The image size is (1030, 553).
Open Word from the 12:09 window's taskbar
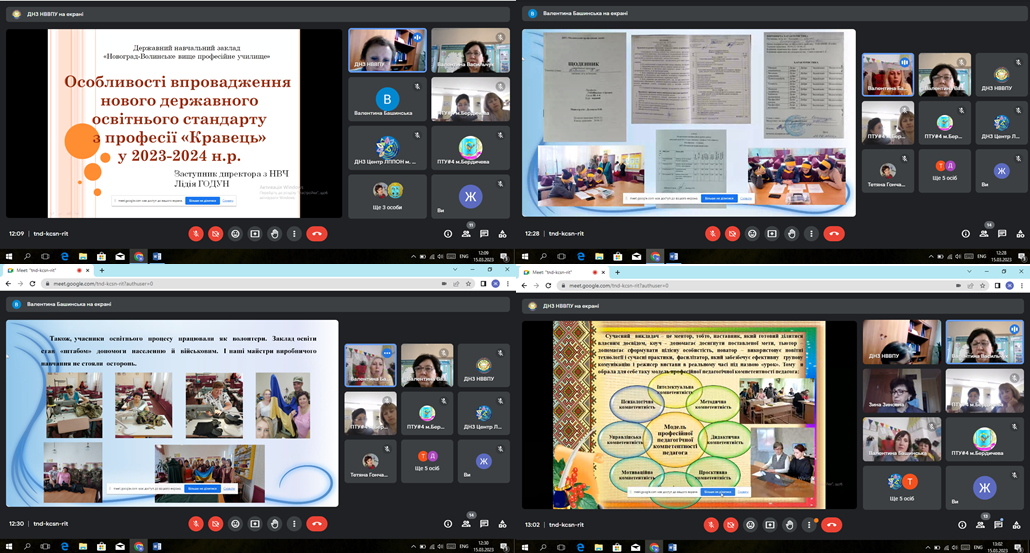click(x=157, y=257)
